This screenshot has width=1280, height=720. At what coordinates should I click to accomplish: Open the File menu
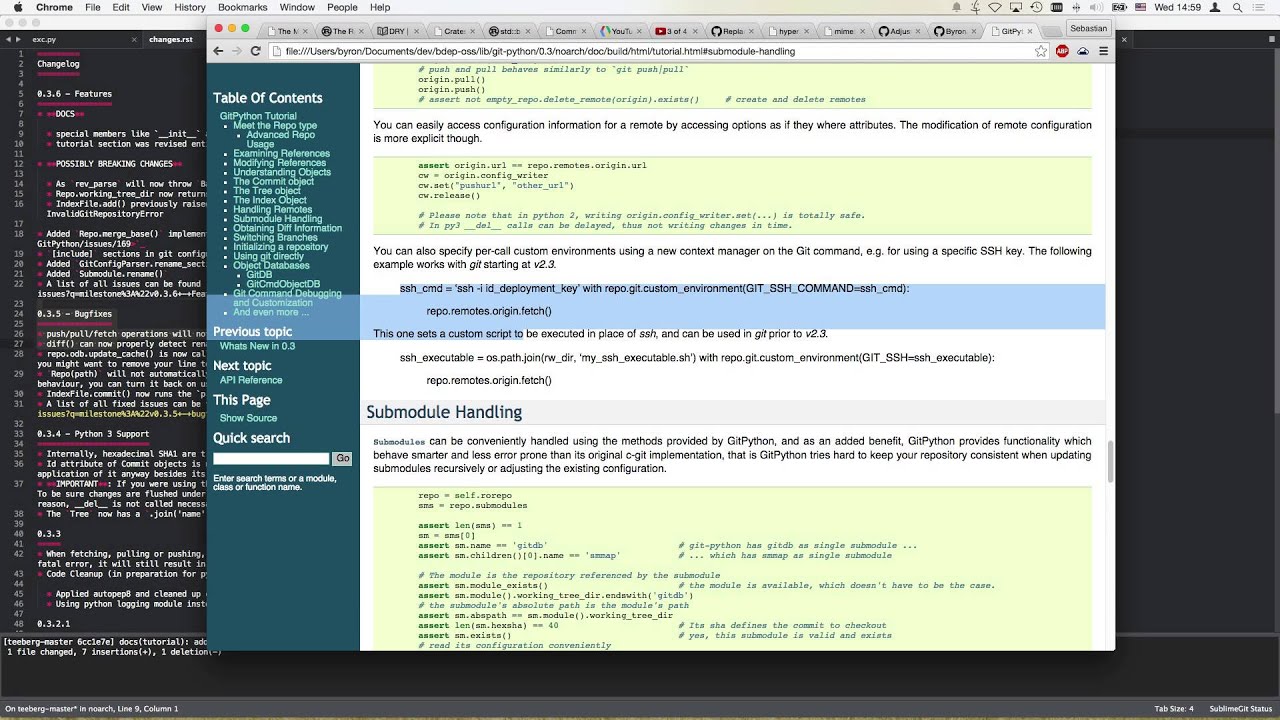(93, 7)
